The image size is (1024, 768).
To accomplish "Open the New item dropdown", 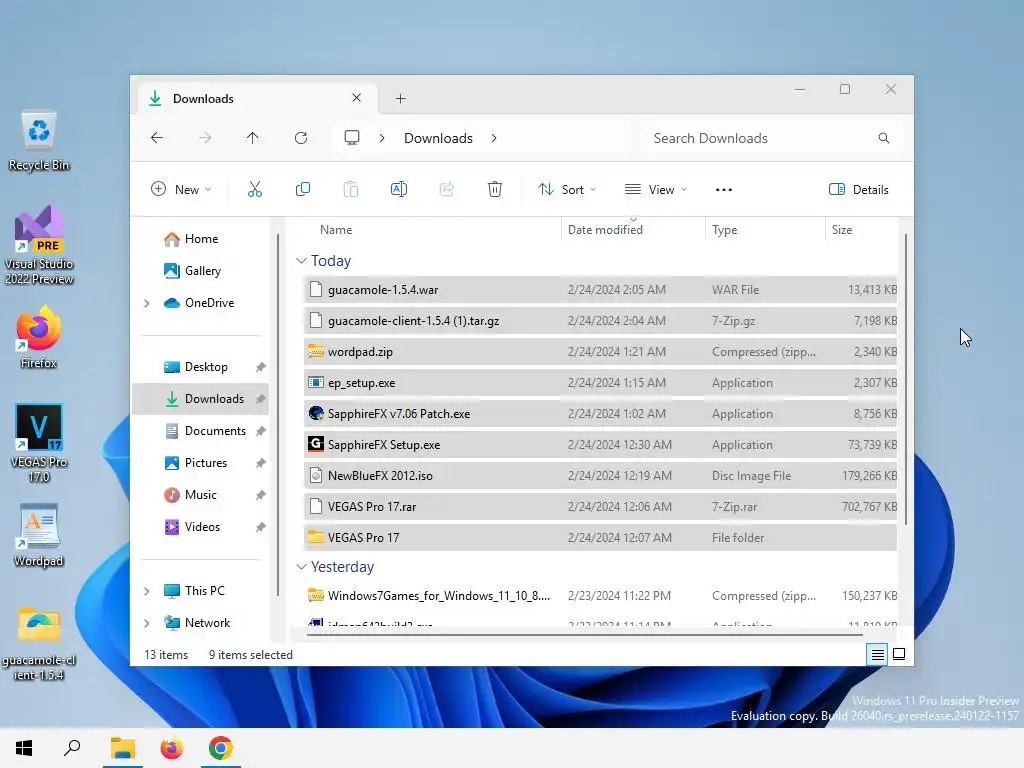I will coord(181,189).
